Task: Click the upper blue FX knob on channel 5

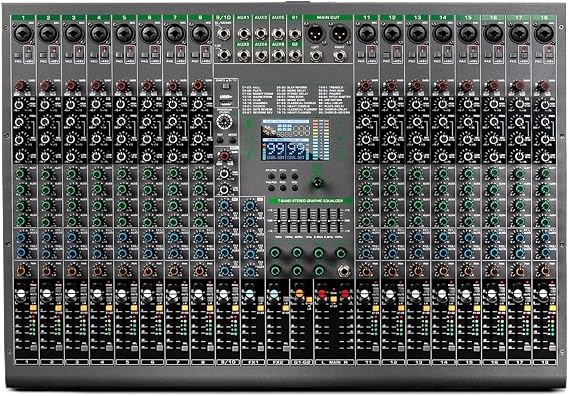Action: pos(123,237)
